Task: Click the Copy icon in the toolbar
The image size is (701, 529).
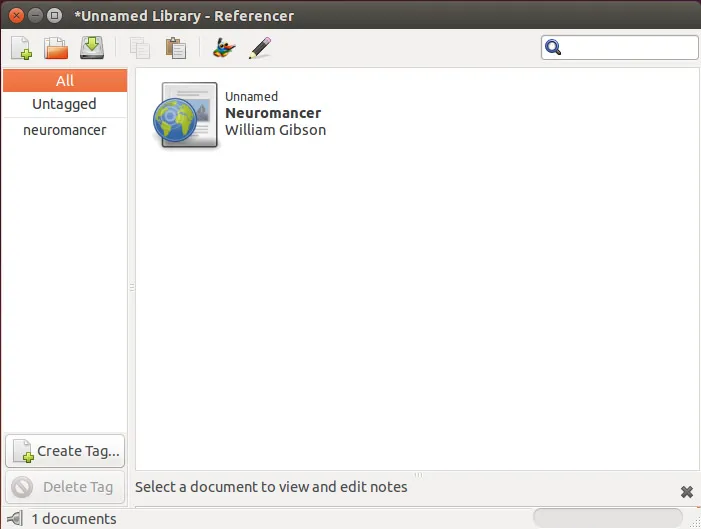Action: pyautogui.click(x=140, y=47)
